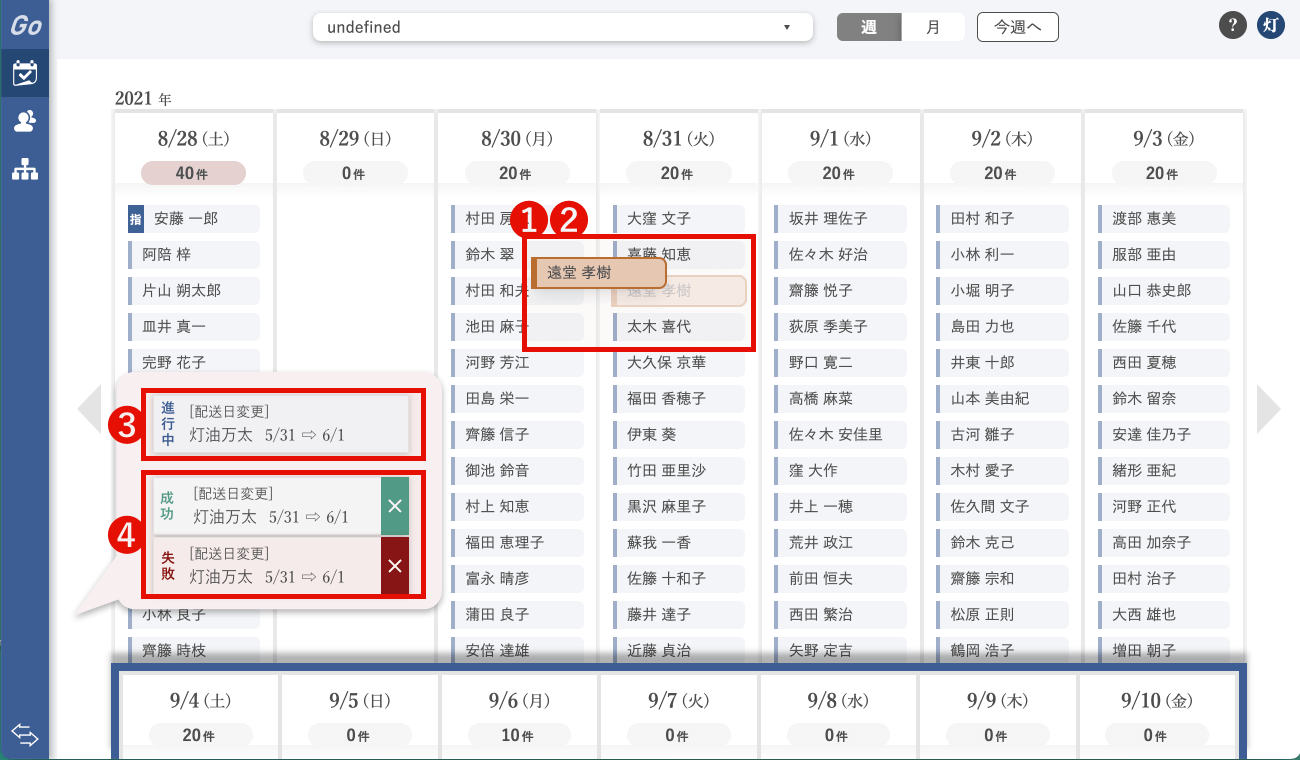Viewport: 1300px width, 760px height.
Task: Click the Go logo in sidebar
Action: (25, 25)
